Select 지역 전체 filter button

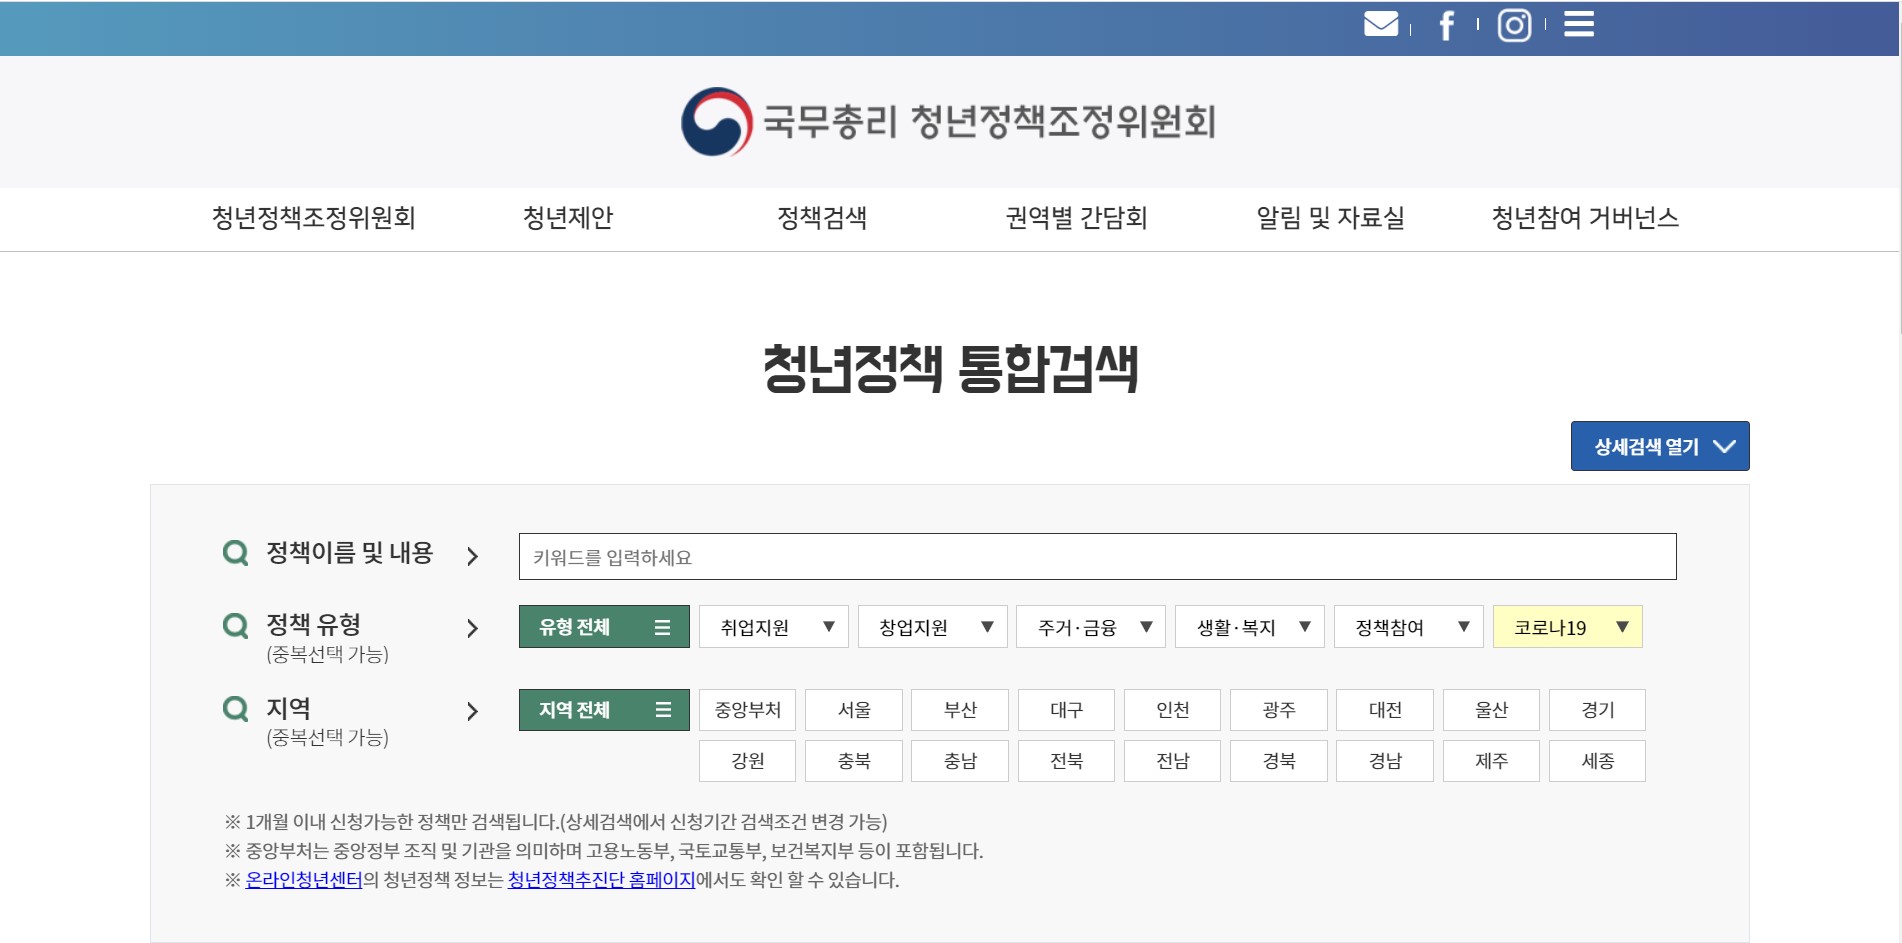coord(604,710)
